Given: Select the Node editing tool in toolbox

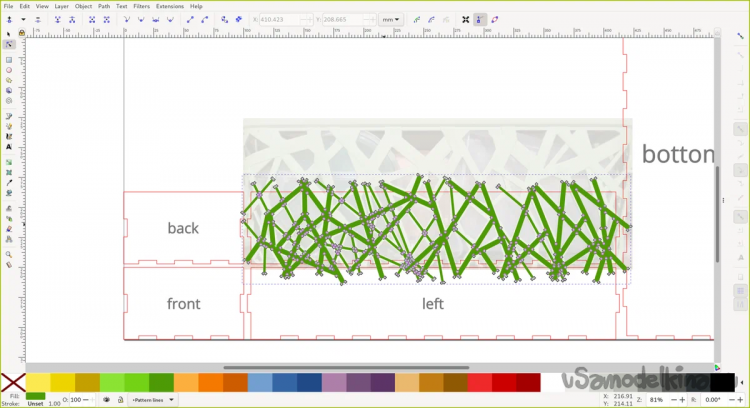Looking at the screenshot, I should pyautogui.click(x=9, y=44).
